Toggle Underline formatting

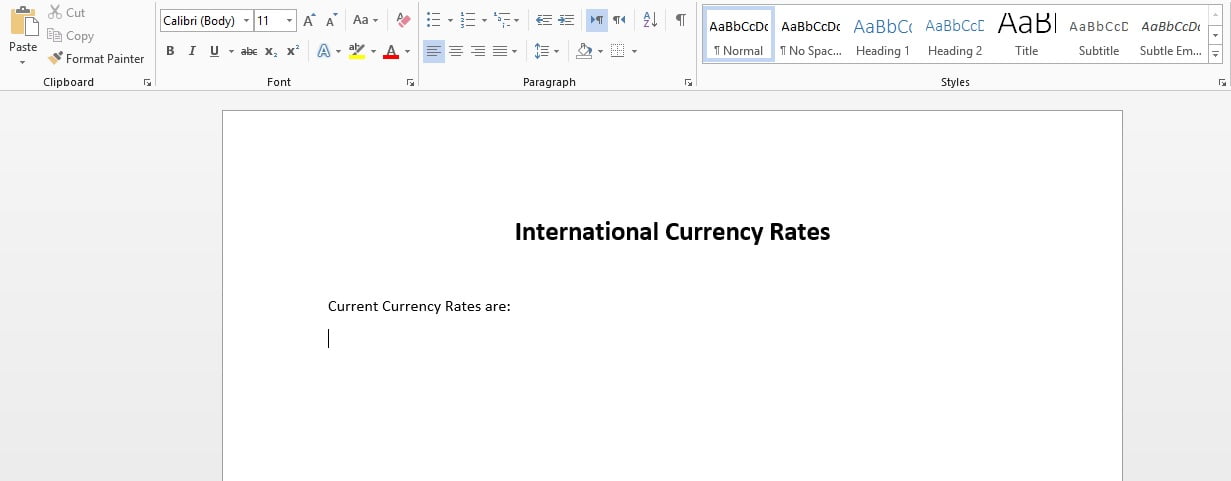click(214, 51)
